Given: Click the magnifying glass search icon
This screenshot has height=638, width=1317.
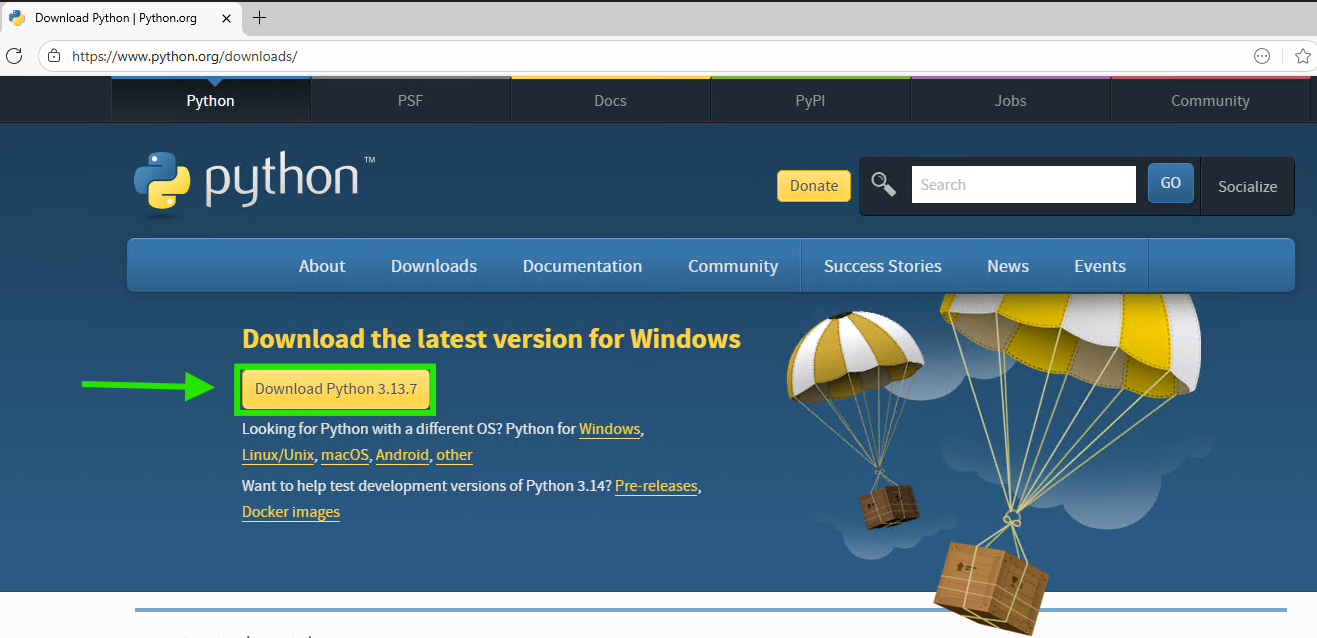Looking at the screenshot, I should 883,184.
